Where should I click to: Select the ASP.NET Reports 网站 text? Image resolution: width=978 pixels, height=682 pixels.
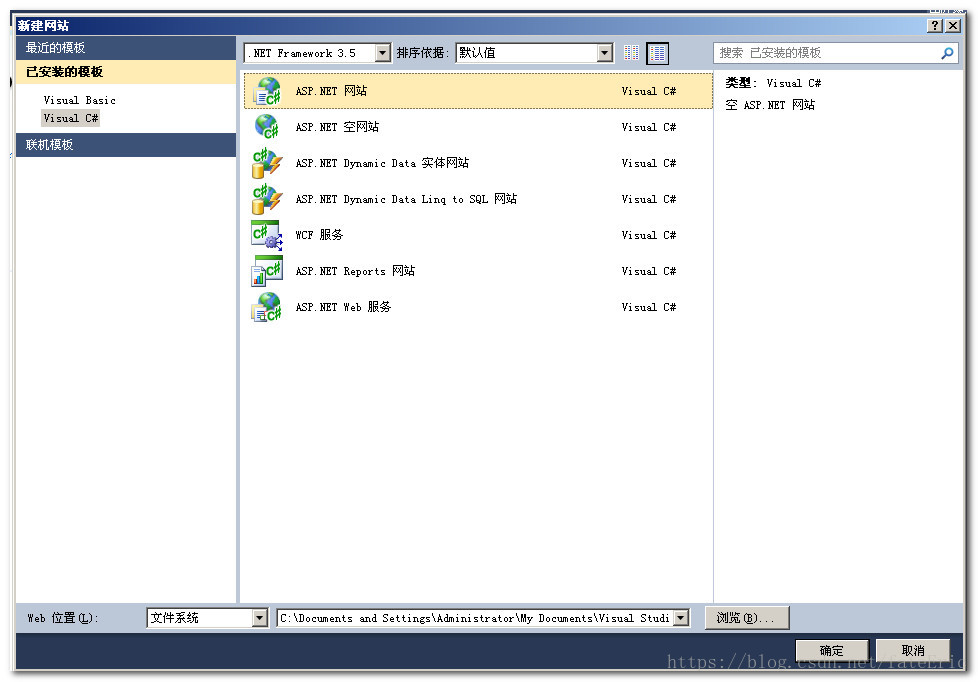coord(355,271)
